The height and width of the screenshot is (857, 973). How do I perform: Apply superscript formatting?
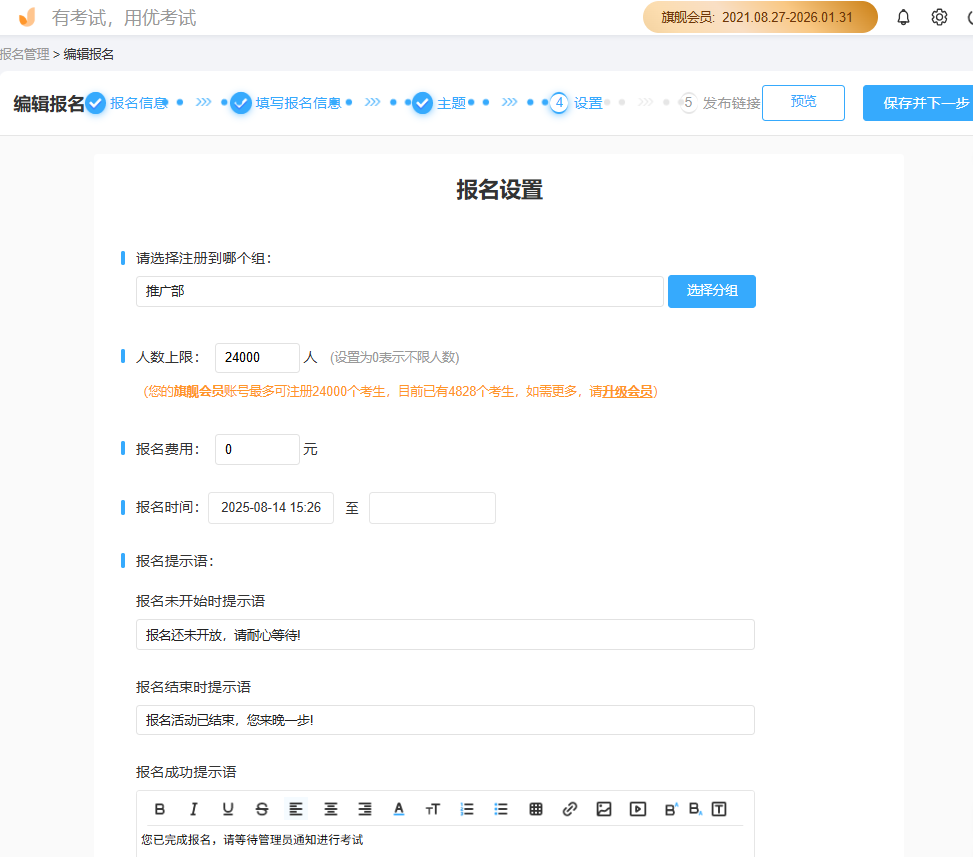tap(671, 809)
